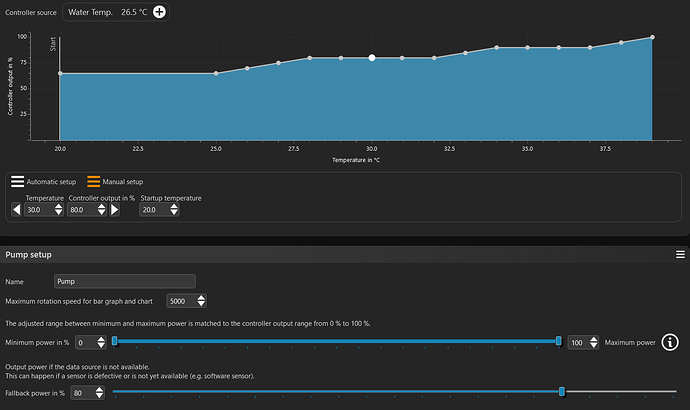The image size is (690, 410).
Task: Click the maximum power handle on range slider
Action: tap(558, 342)
